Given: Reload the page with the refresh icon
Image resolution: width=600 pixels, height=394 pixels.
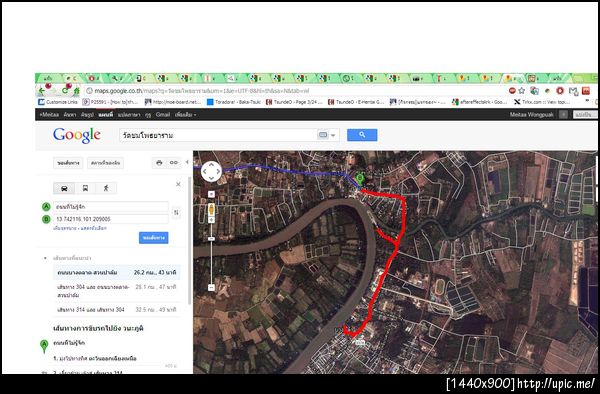Looking at the screenshot, I should coord(65,91).
